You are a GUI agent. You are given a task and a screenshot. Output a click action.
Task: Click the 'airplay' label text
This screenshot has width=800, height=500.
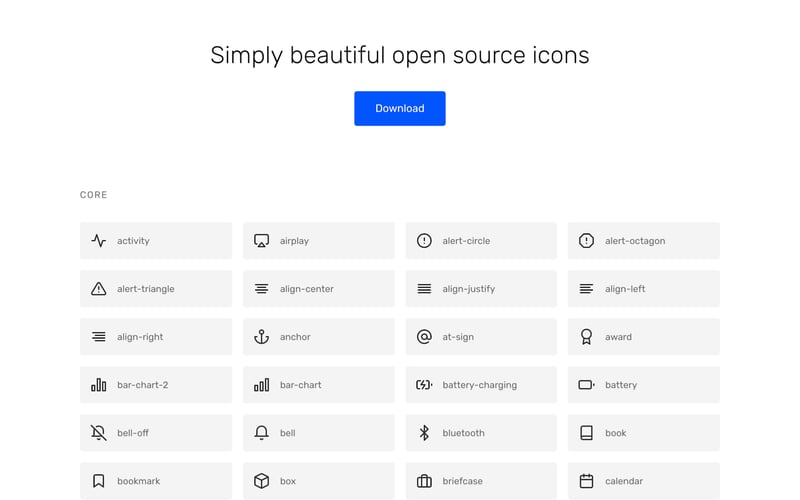(x=294, y=241)
